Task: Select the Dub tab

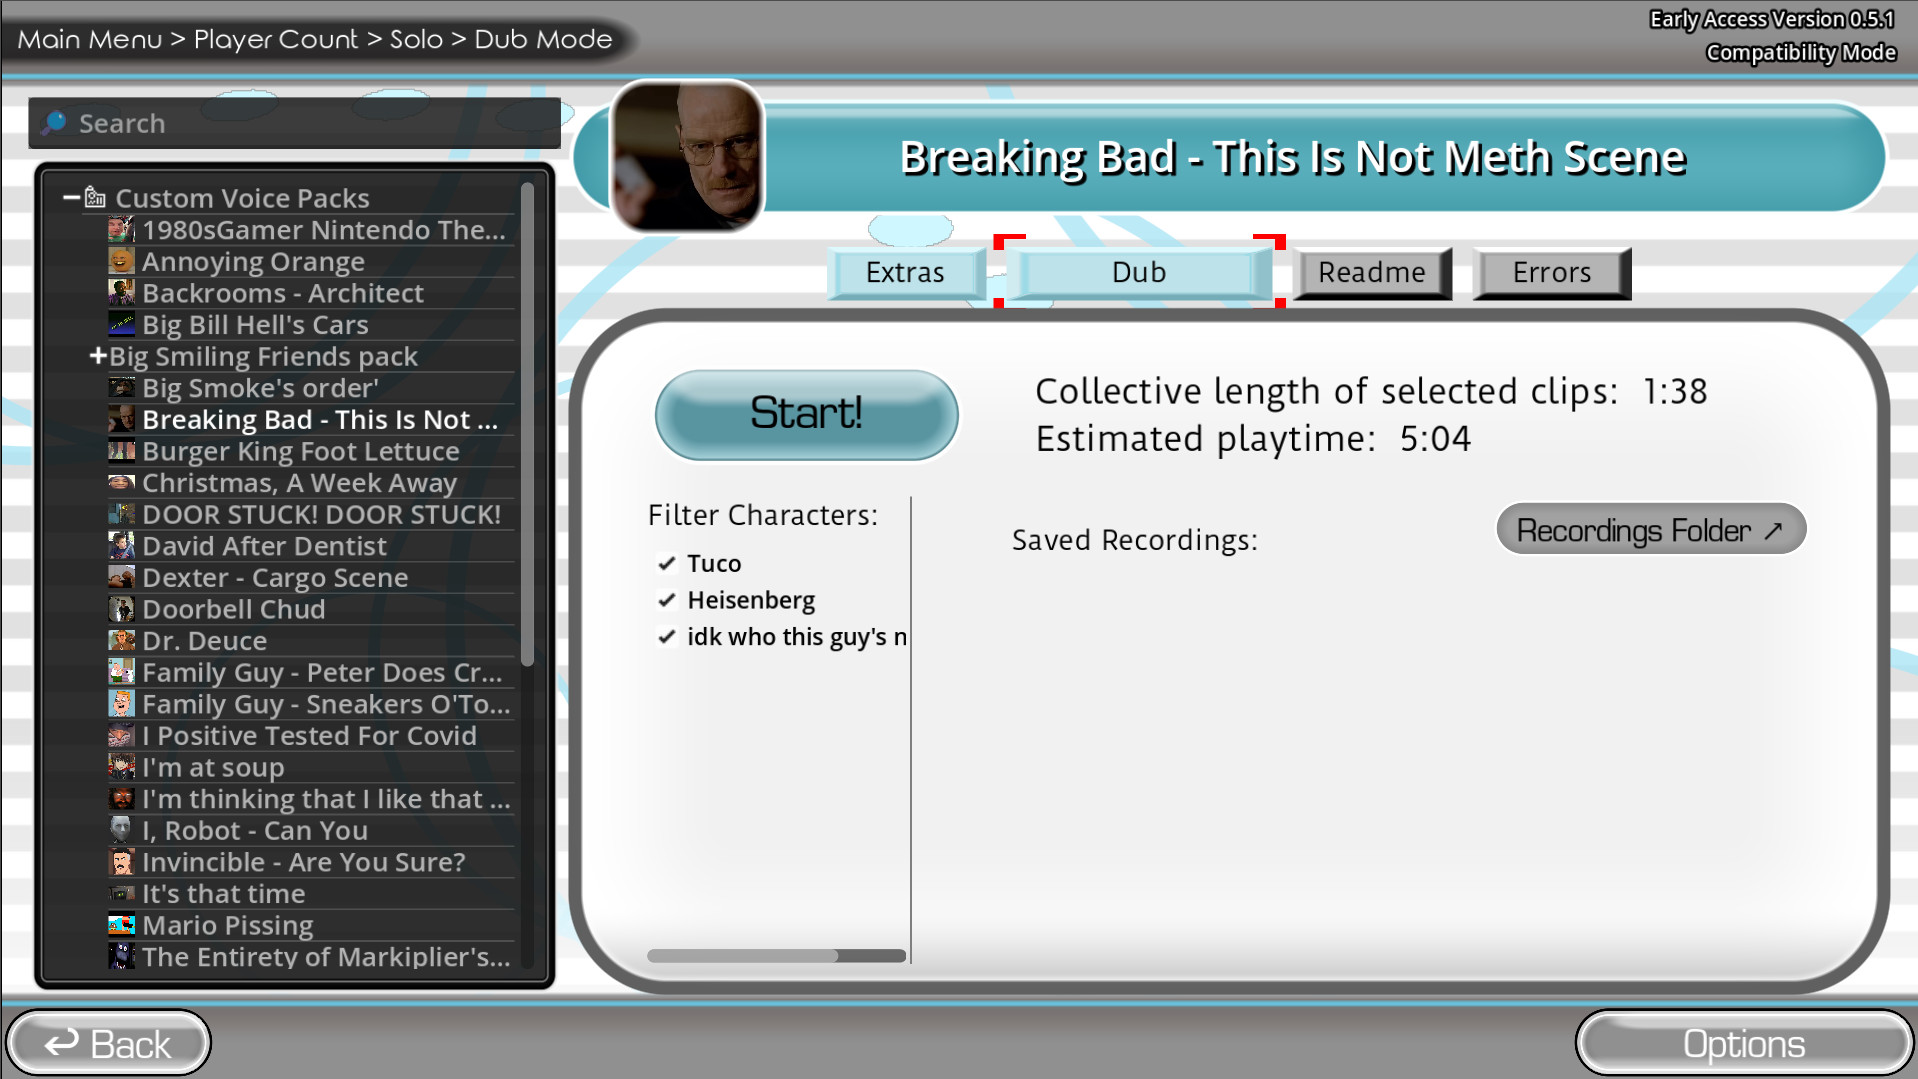Action: point(1139,272)
